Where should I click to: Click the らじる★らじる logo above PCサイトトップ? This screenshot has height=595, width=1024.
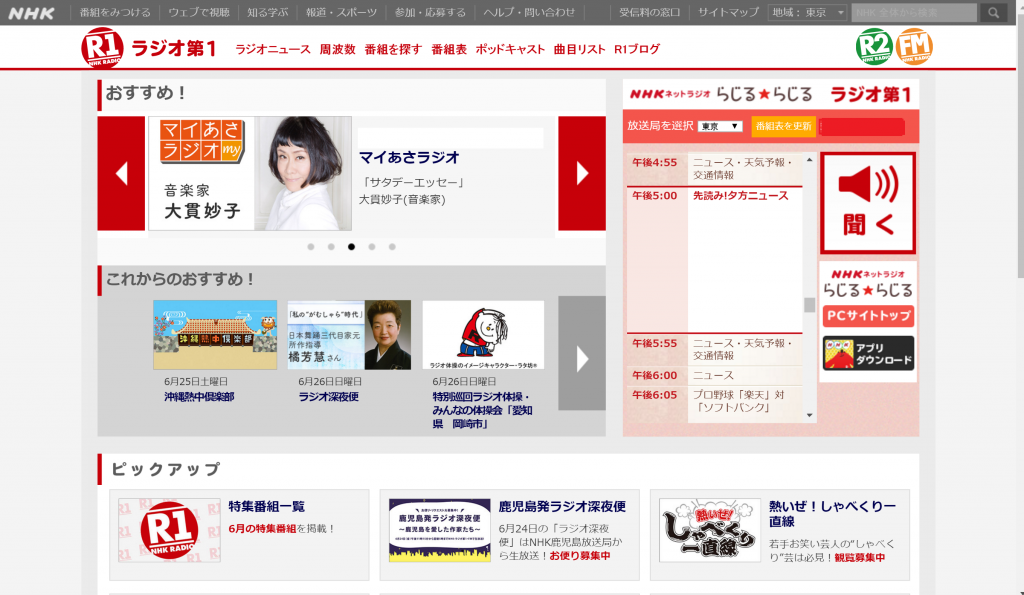click(868, 283)
